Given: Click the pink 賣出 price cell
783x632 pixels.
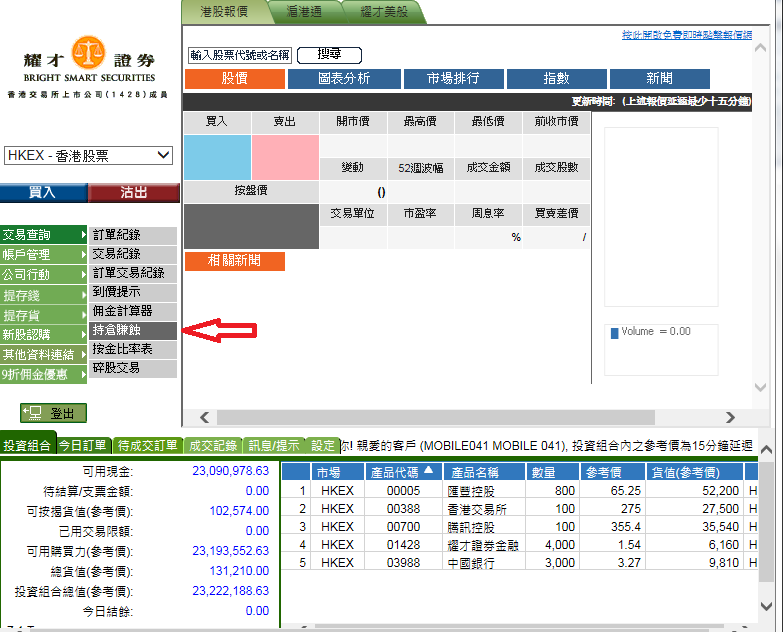Looking at the screenshot, I should 285,157.
